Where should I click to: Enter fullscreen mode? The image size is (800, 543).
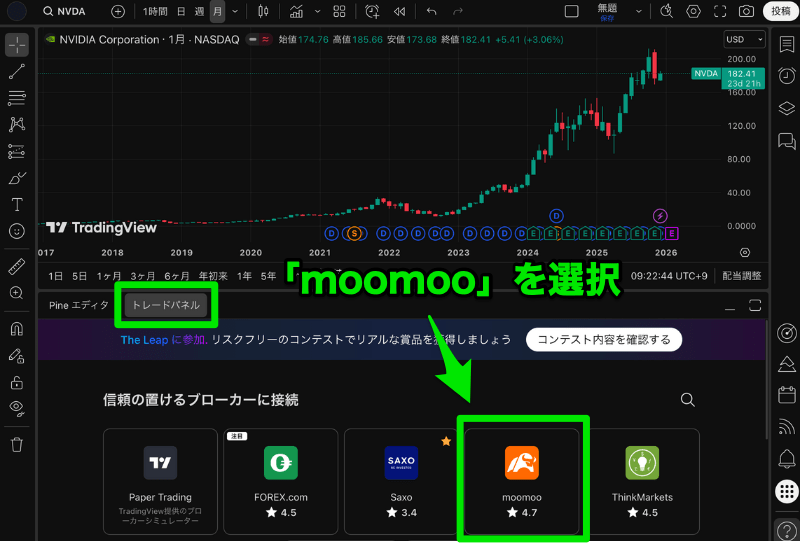click(x=720, y=12)
